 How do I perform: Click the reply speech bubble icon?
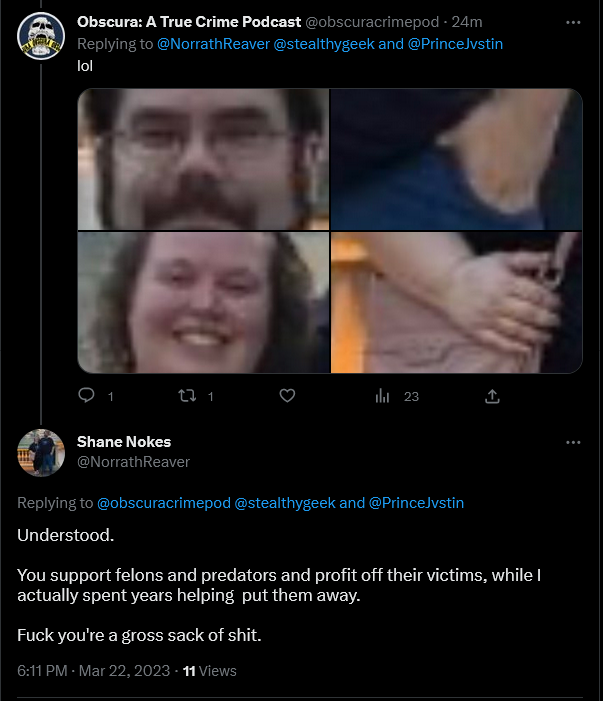pyautogui.click(x=86, y=395)
